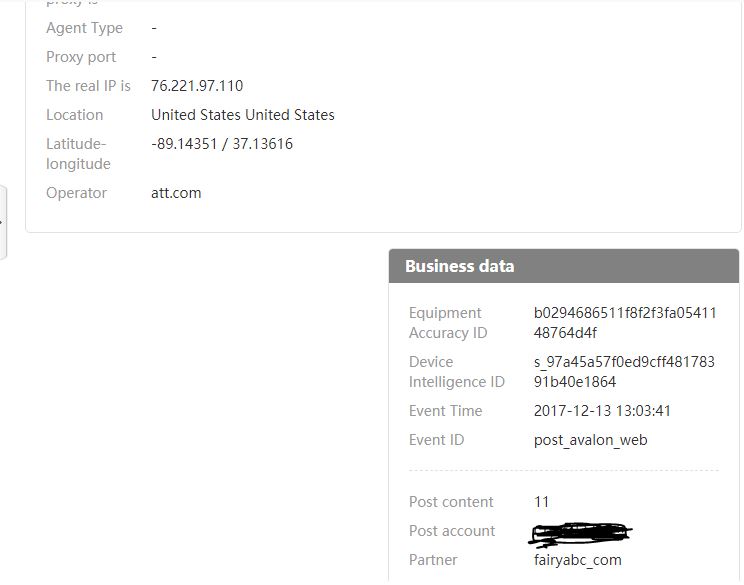Select the real IP value 76.221.97.110
This screenshot has width=744, height=585.
197,86
